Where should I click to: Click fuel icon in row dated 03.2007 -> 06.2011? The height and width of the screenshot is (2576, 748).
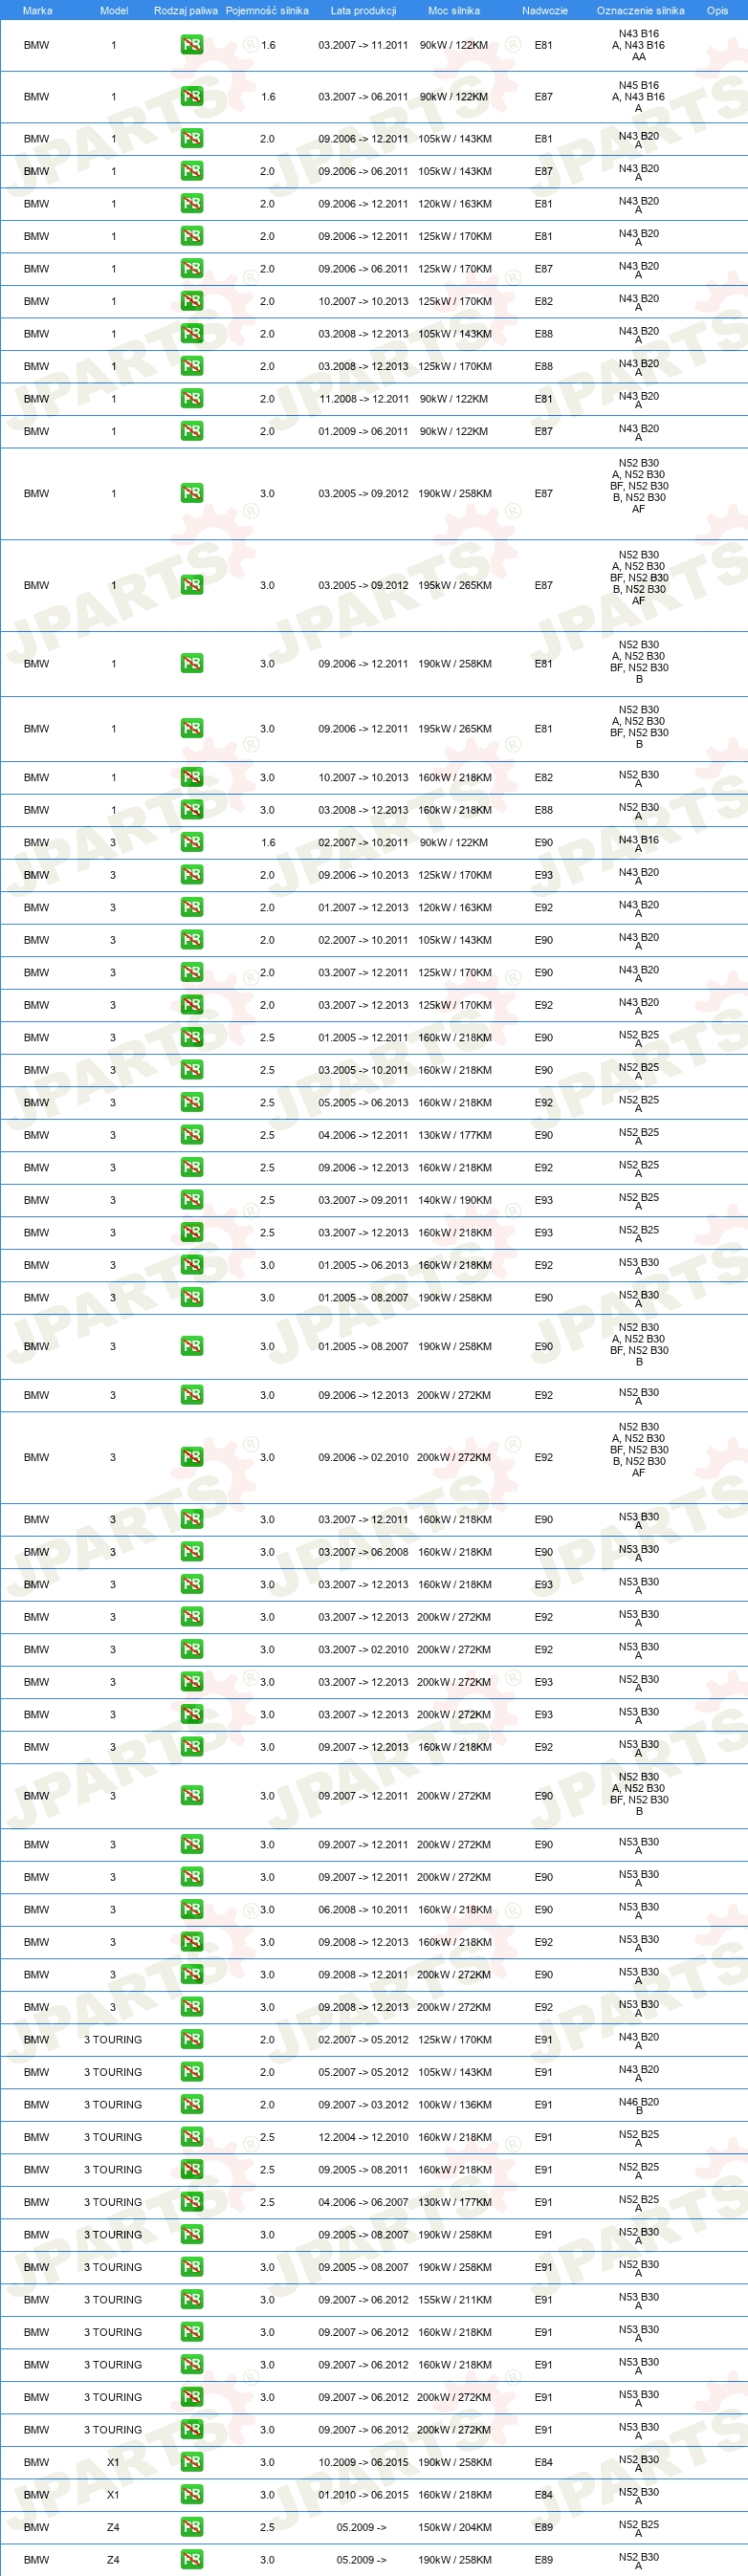(191, 97)
